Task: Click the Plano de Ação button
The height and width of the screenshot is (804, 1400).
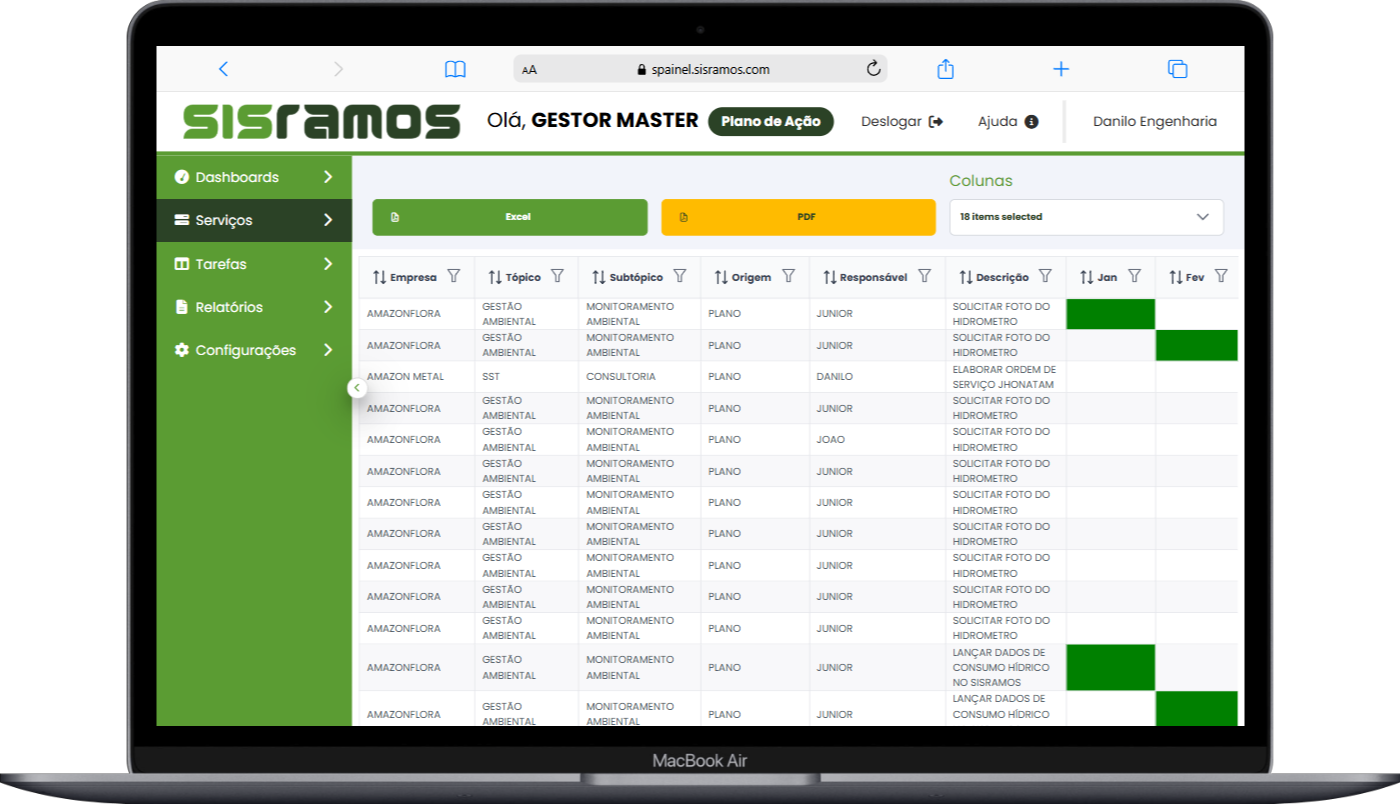Action: click(x=771, y=121)
